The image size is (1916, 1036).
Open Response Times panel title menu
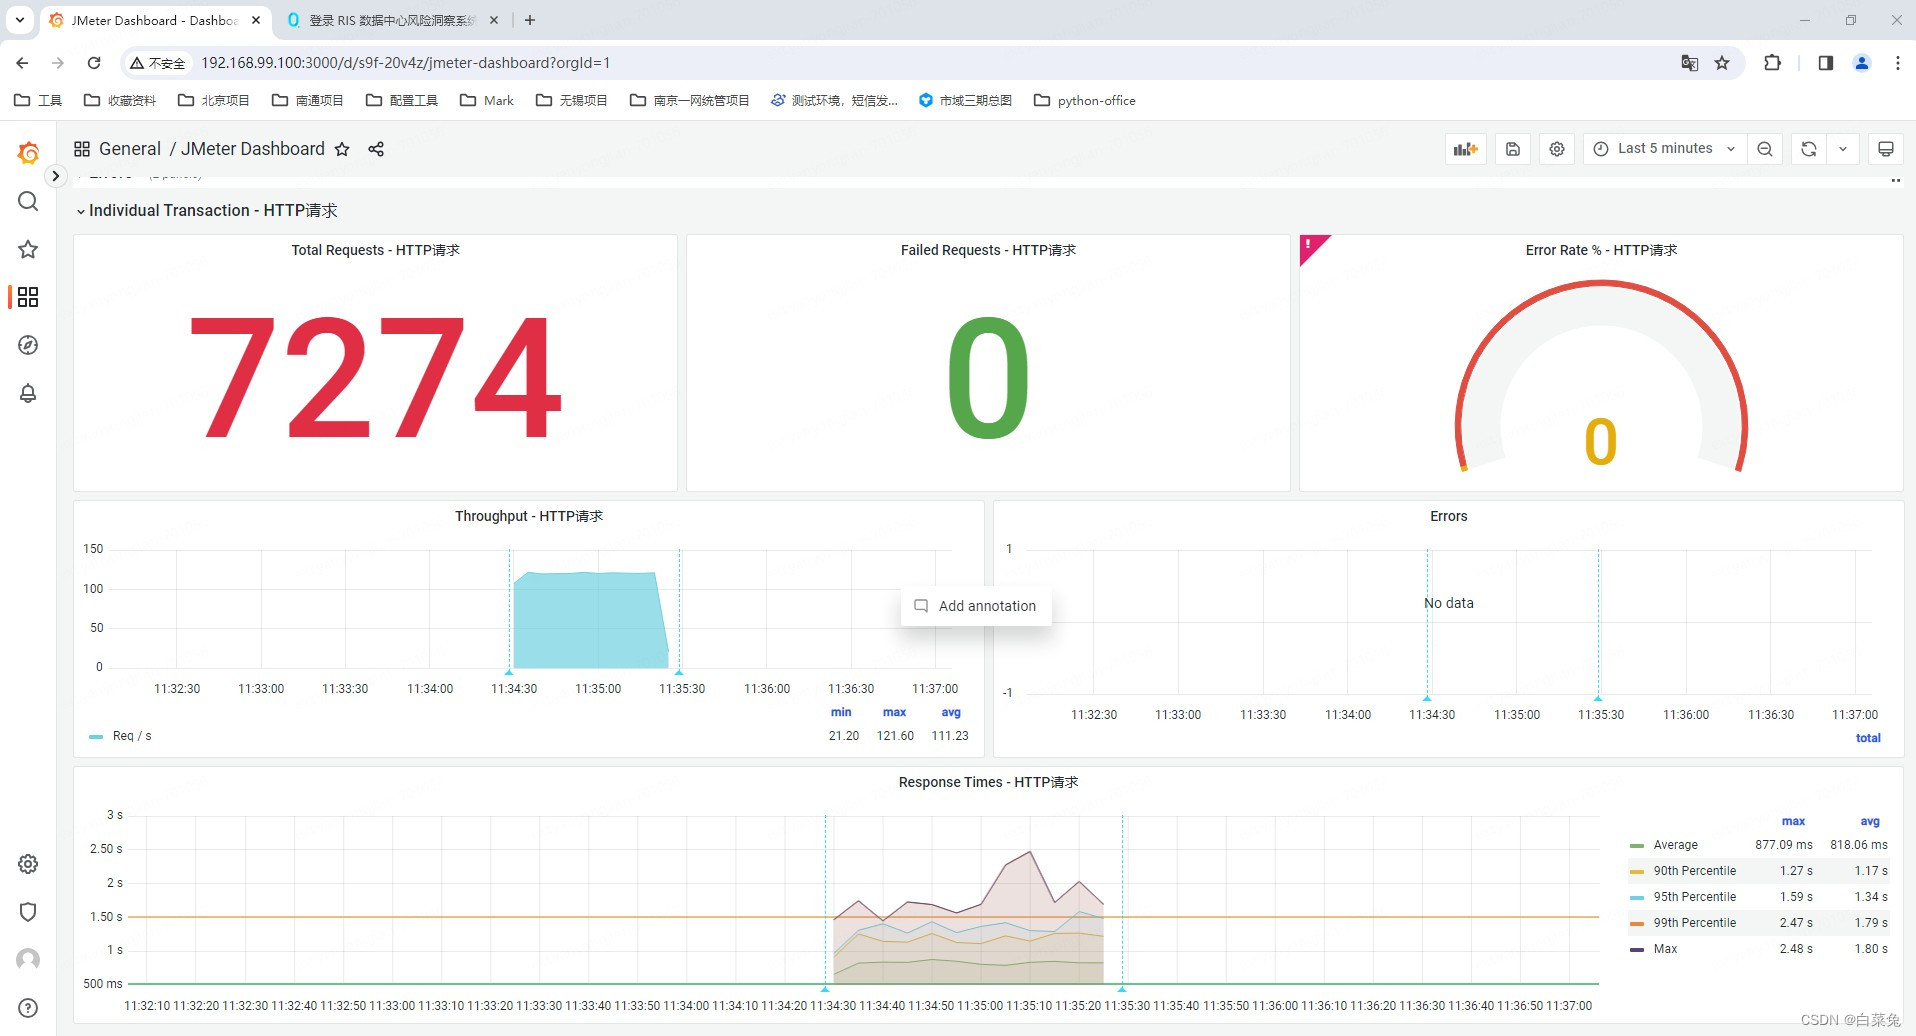988,782
